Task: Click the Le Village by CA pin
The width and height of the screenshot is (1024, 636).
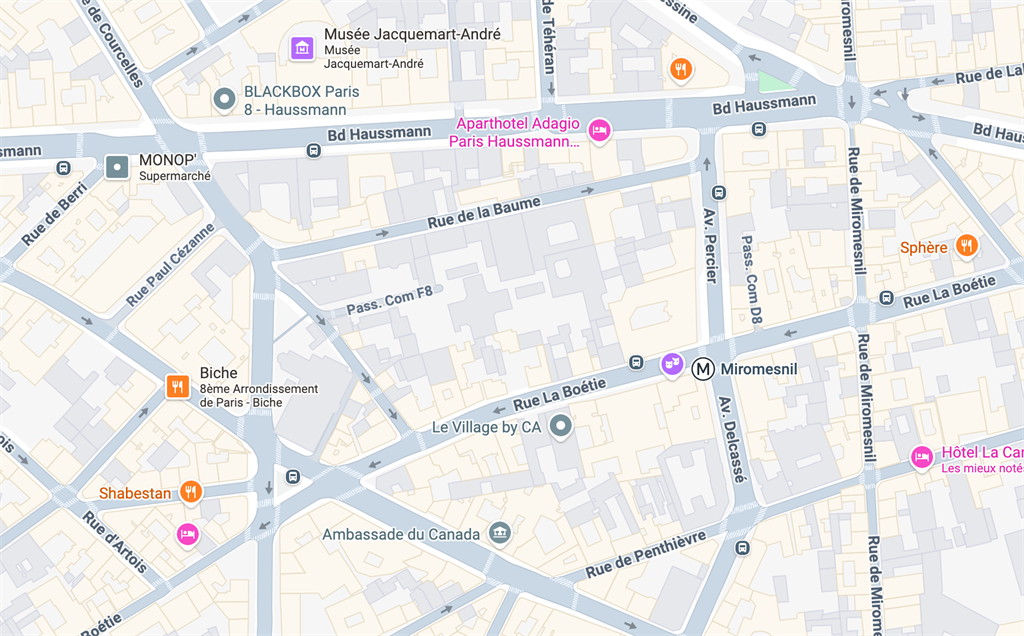Action: pos(560,426)
